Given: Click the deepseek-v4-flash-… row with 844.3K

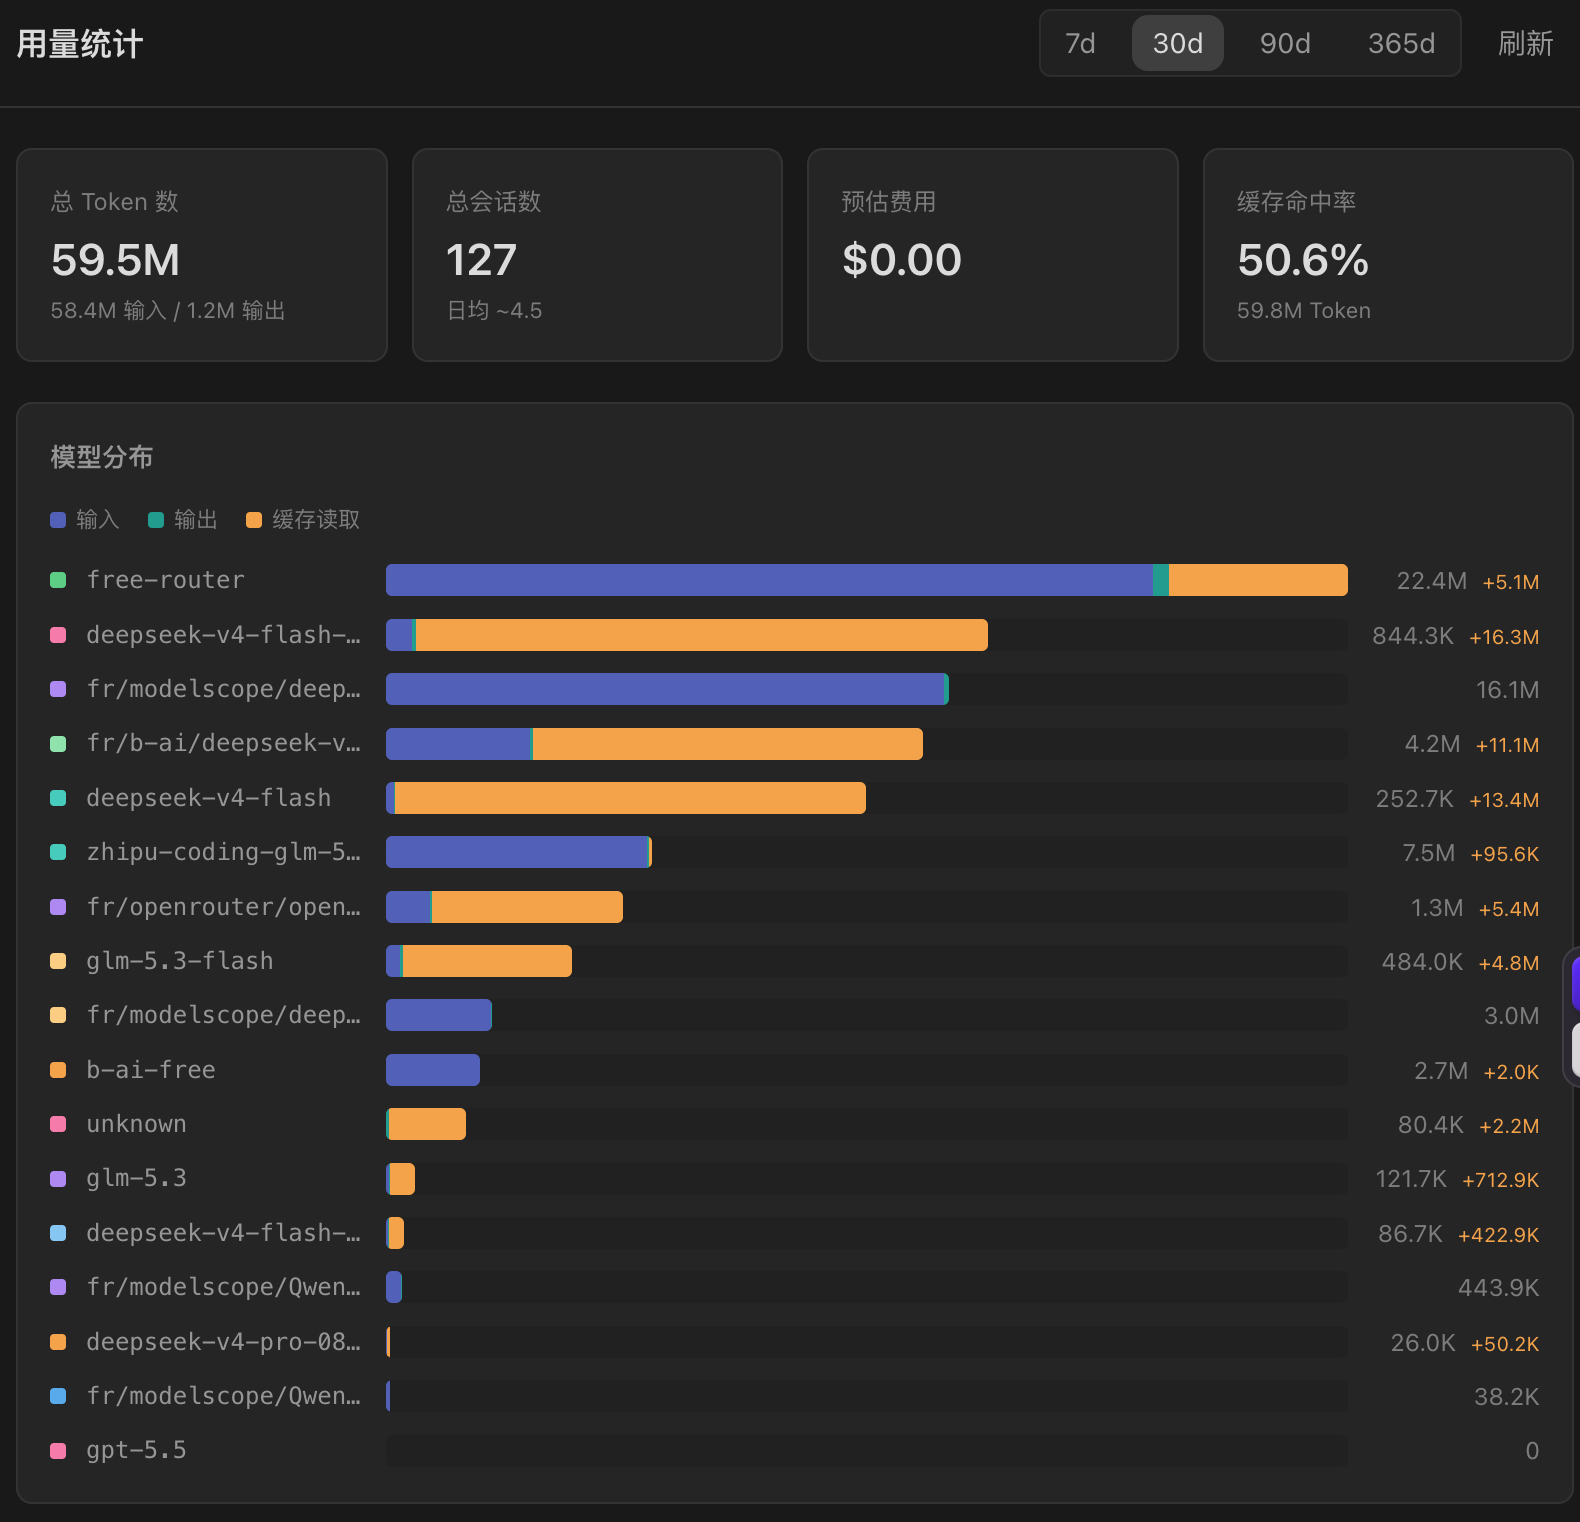Looking at the screenshot, I should 795,635.
